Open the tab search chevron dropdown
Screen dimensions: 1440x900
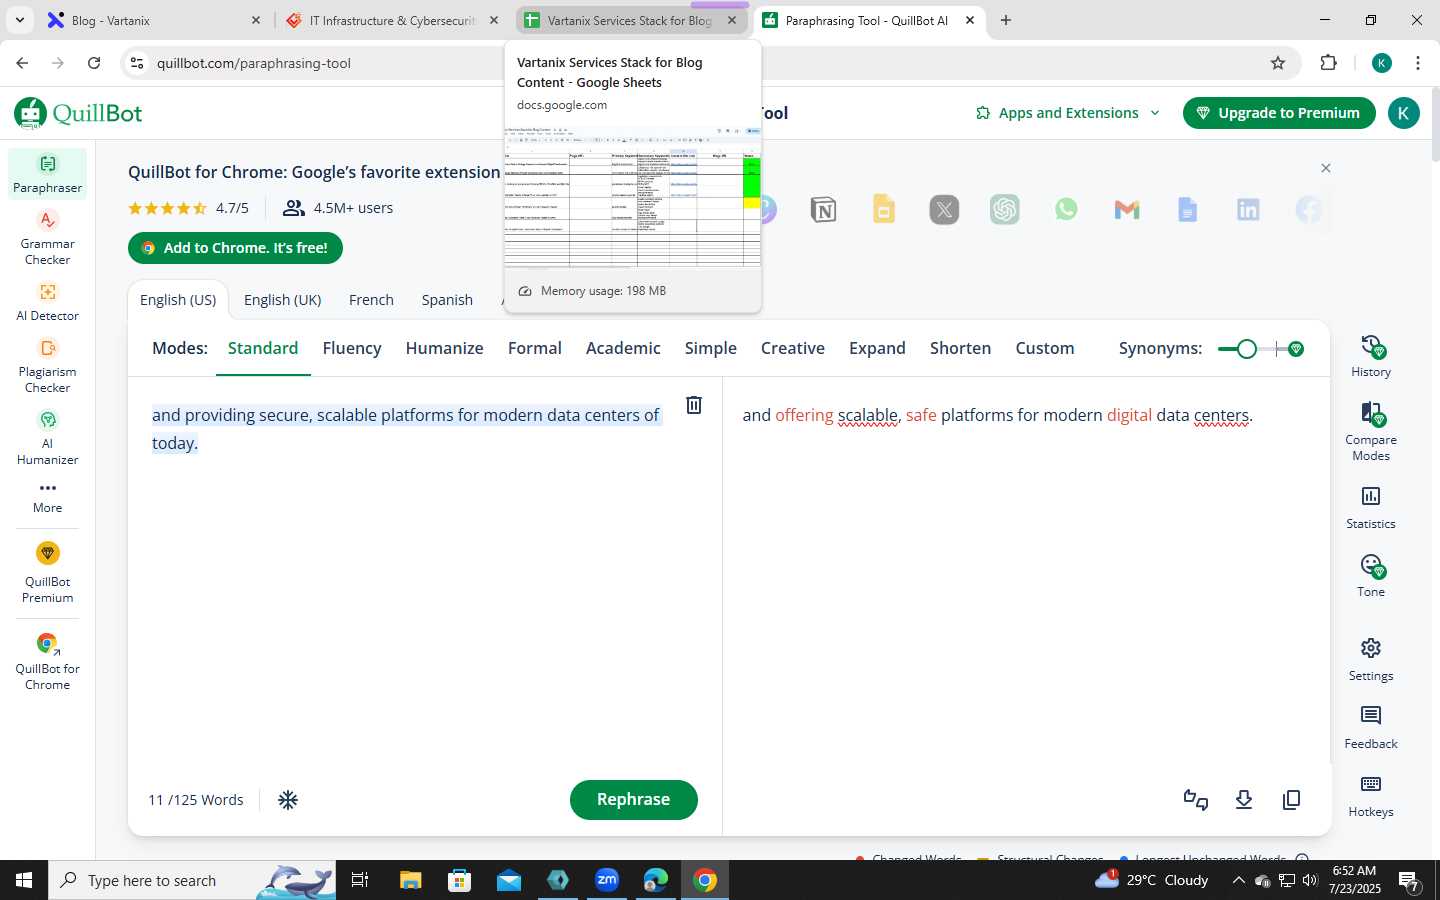coord(19,20)
